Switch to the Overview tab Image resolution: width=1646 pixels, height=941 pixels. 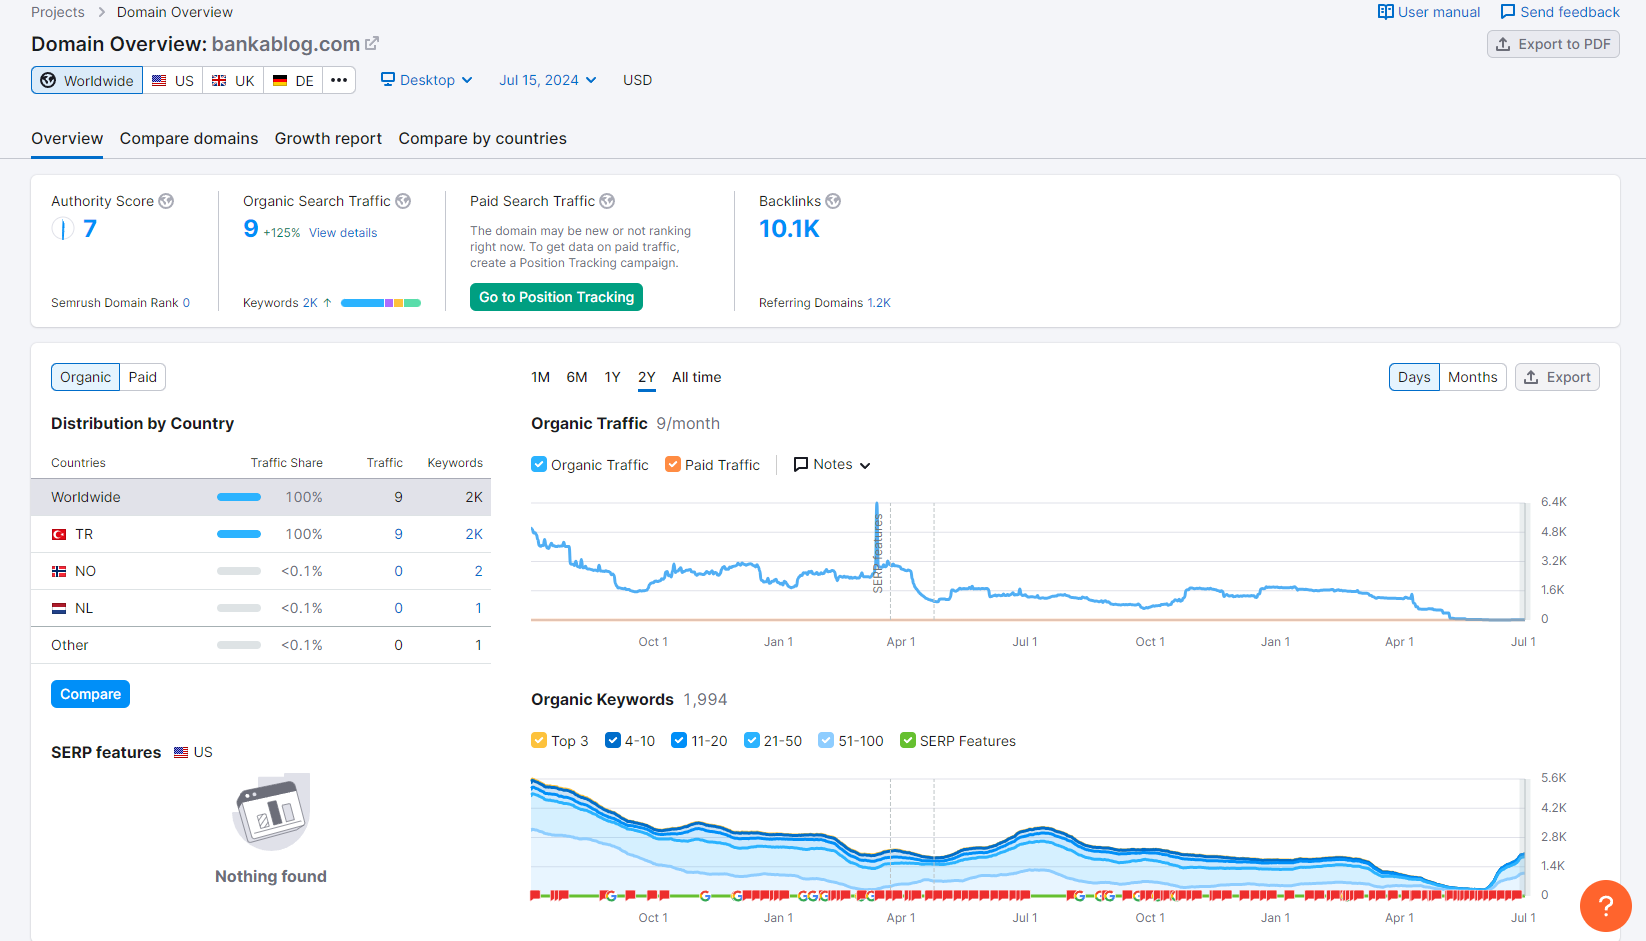tap(67, 139)
